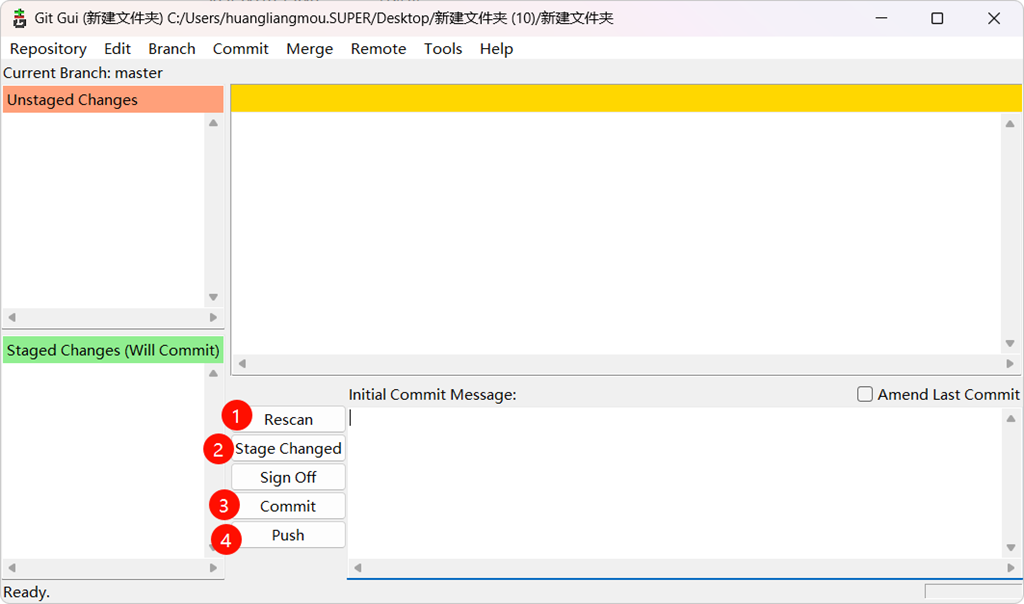This screenshot has width=1024, height=604.
Task: Click the Rescan button
Action: [288, 419]
